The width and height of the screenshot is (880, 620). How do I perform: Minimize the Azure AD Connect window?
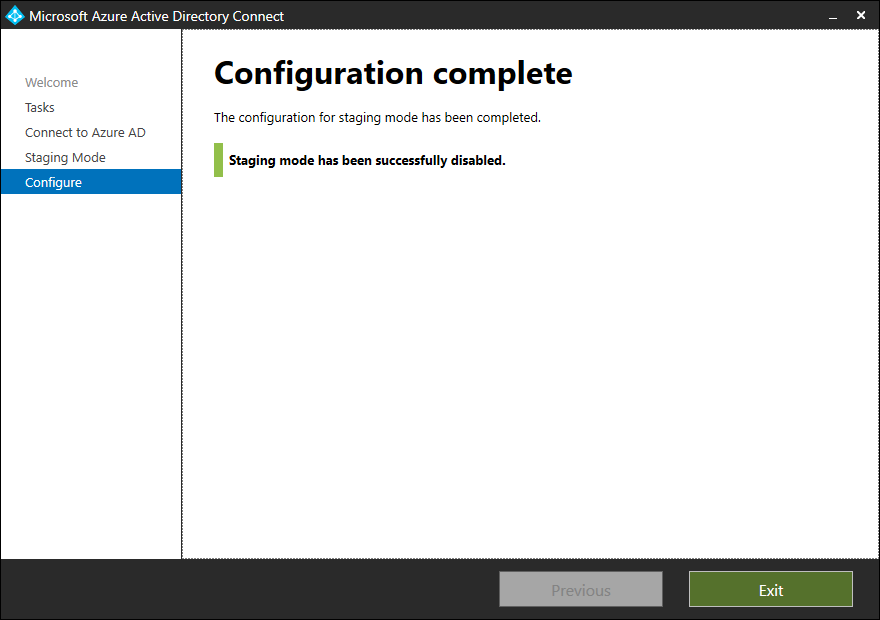click(833, 16)
